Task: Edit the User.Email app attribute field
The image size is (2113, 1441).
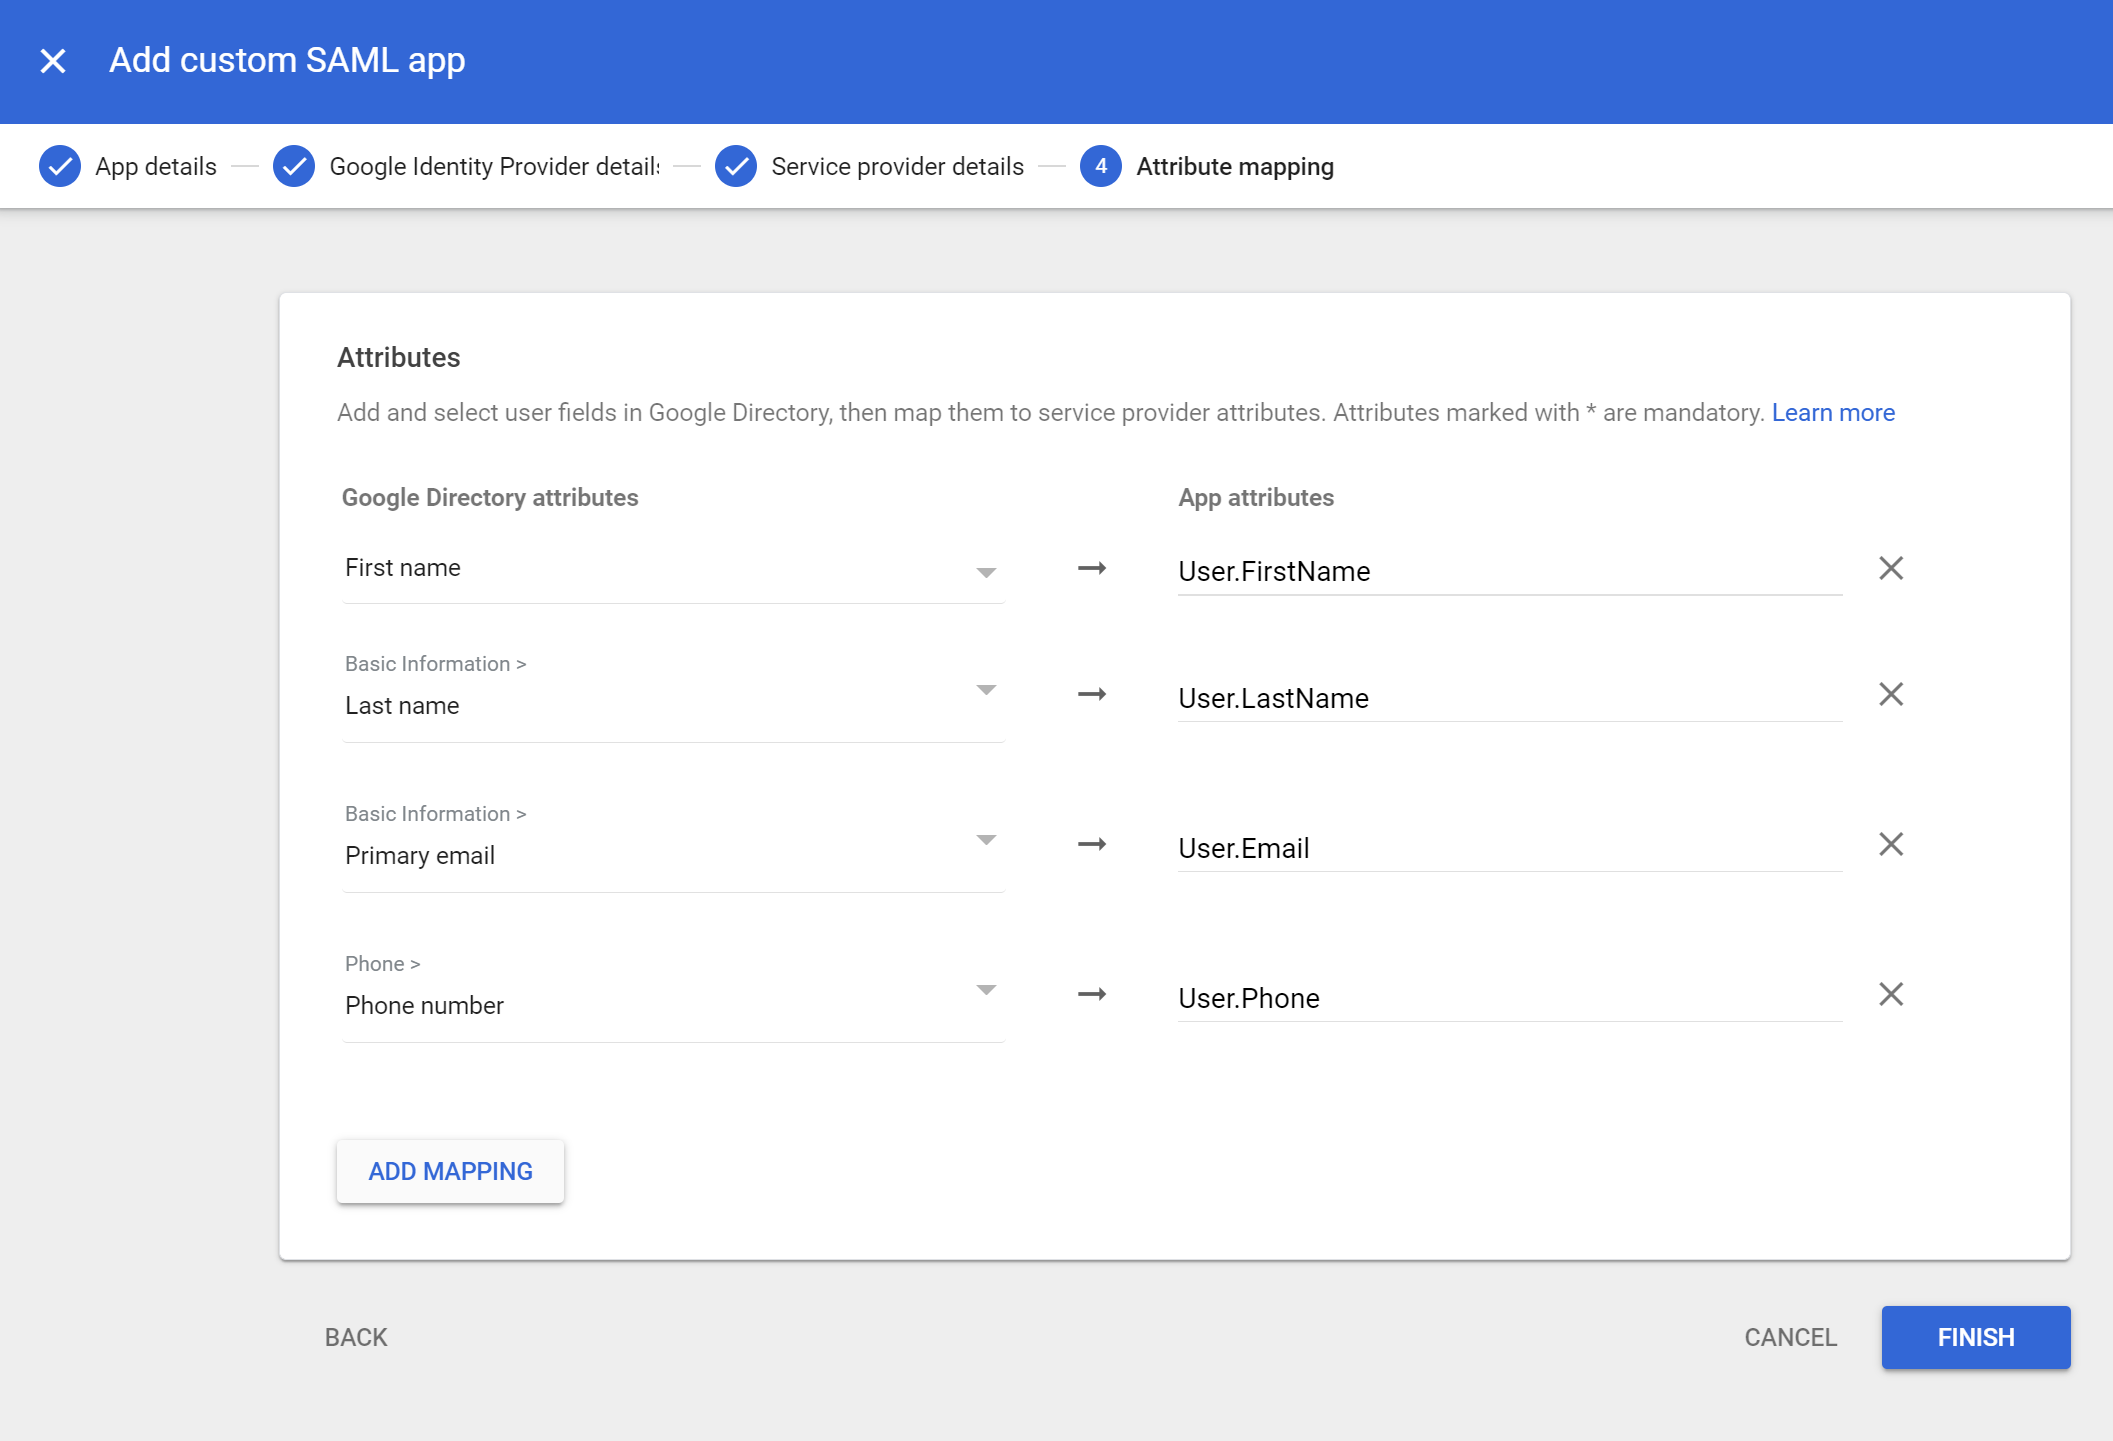Action: point(1510,848)
